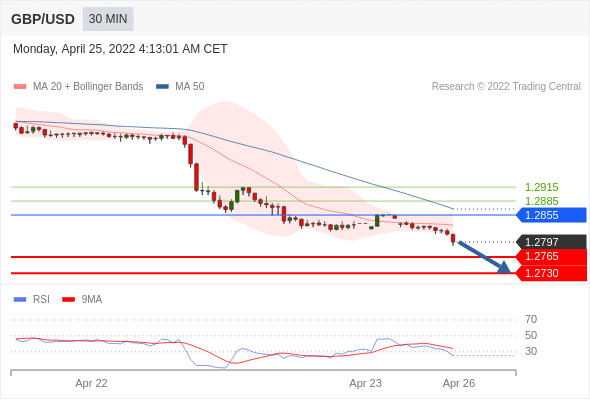Click the pink MA 20 legend swatch

pyautogui.click(x=20, y=87)
